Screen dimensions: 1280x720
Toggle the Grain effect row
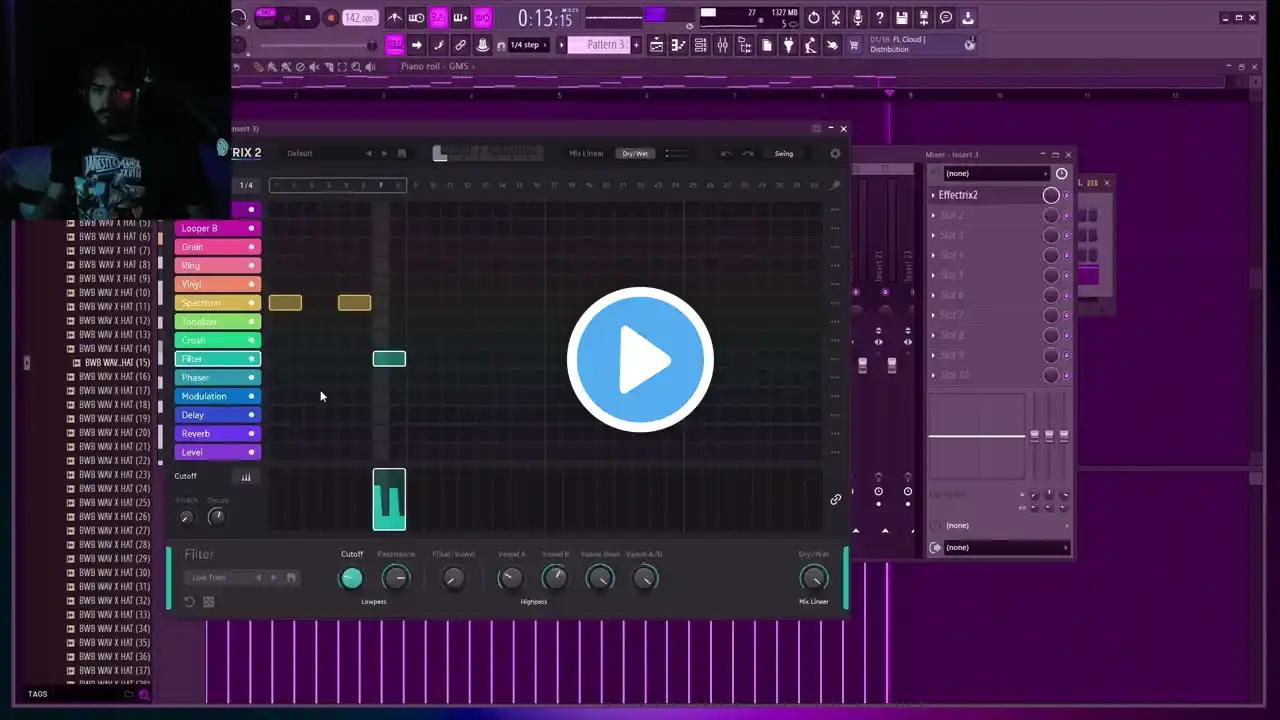point(218,247)
